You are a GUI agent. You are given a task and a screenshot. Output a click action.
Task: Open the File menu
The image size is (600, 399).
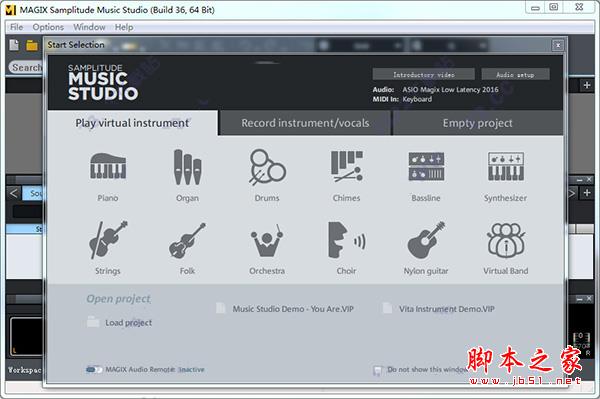click(16, 27)
